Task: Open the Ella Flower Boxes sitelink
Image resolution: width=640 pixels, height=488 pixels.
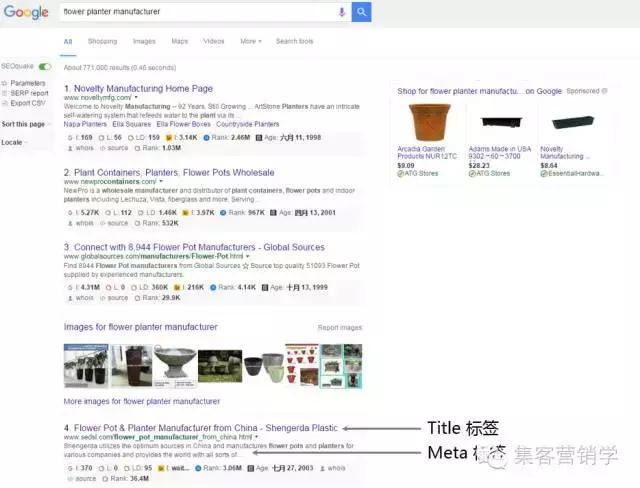Action: pos(183,124)
